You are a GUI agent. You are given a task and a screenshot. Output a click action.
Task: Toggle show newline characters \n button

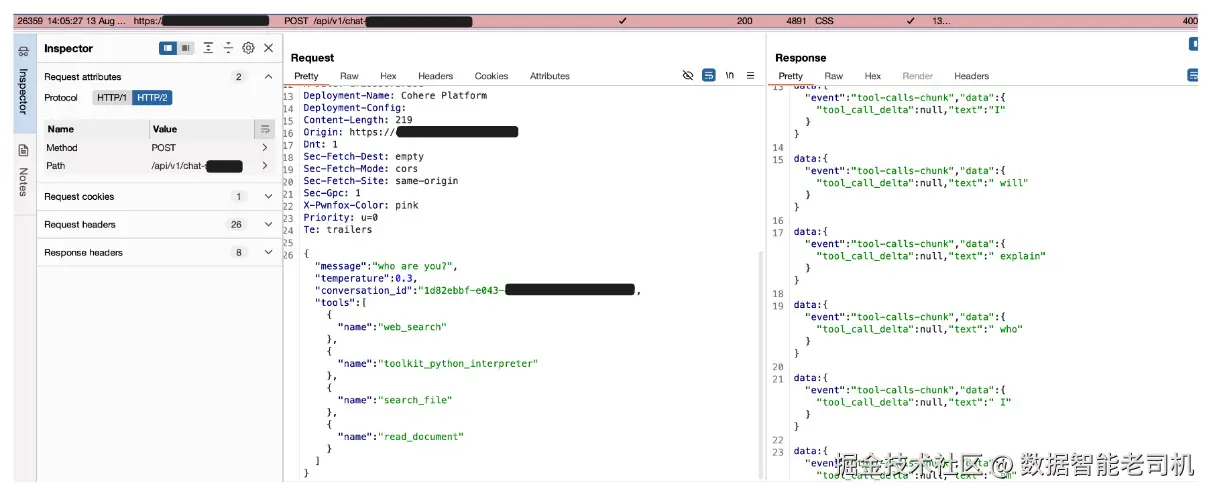tap(730, 75)
